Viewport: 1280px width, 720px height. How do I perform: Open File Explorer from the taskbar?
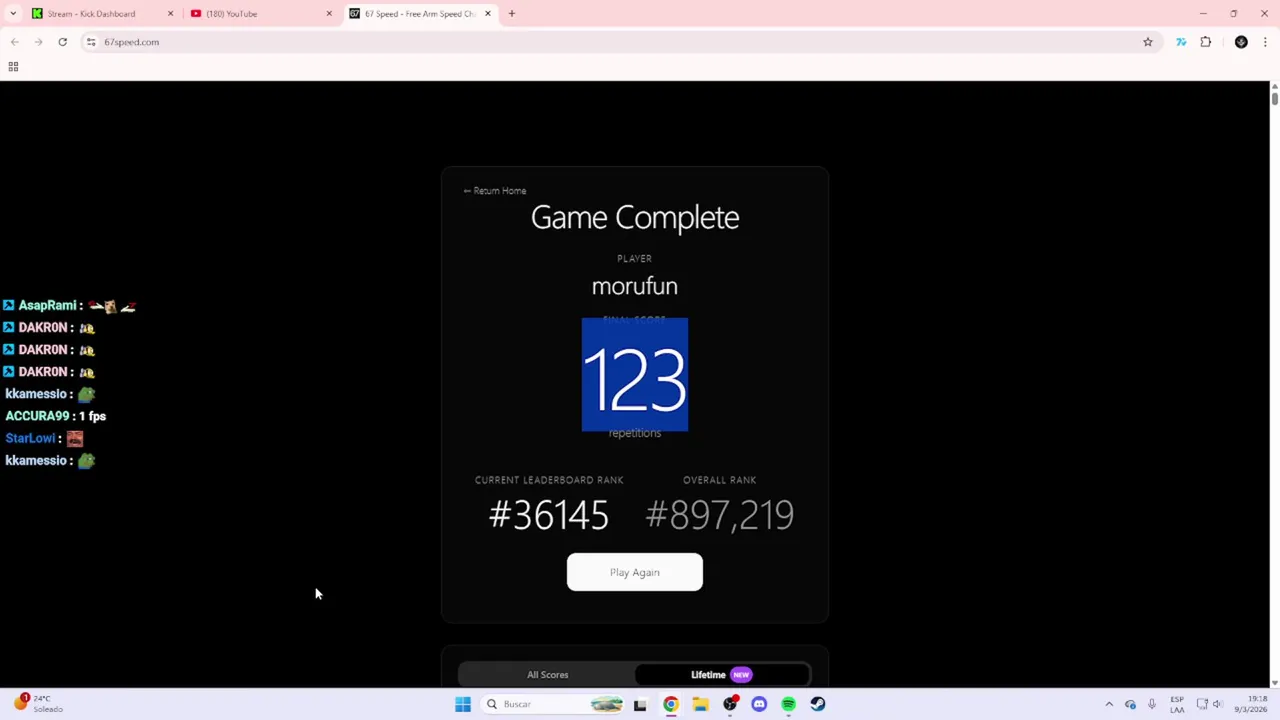(x=700, y=704)
